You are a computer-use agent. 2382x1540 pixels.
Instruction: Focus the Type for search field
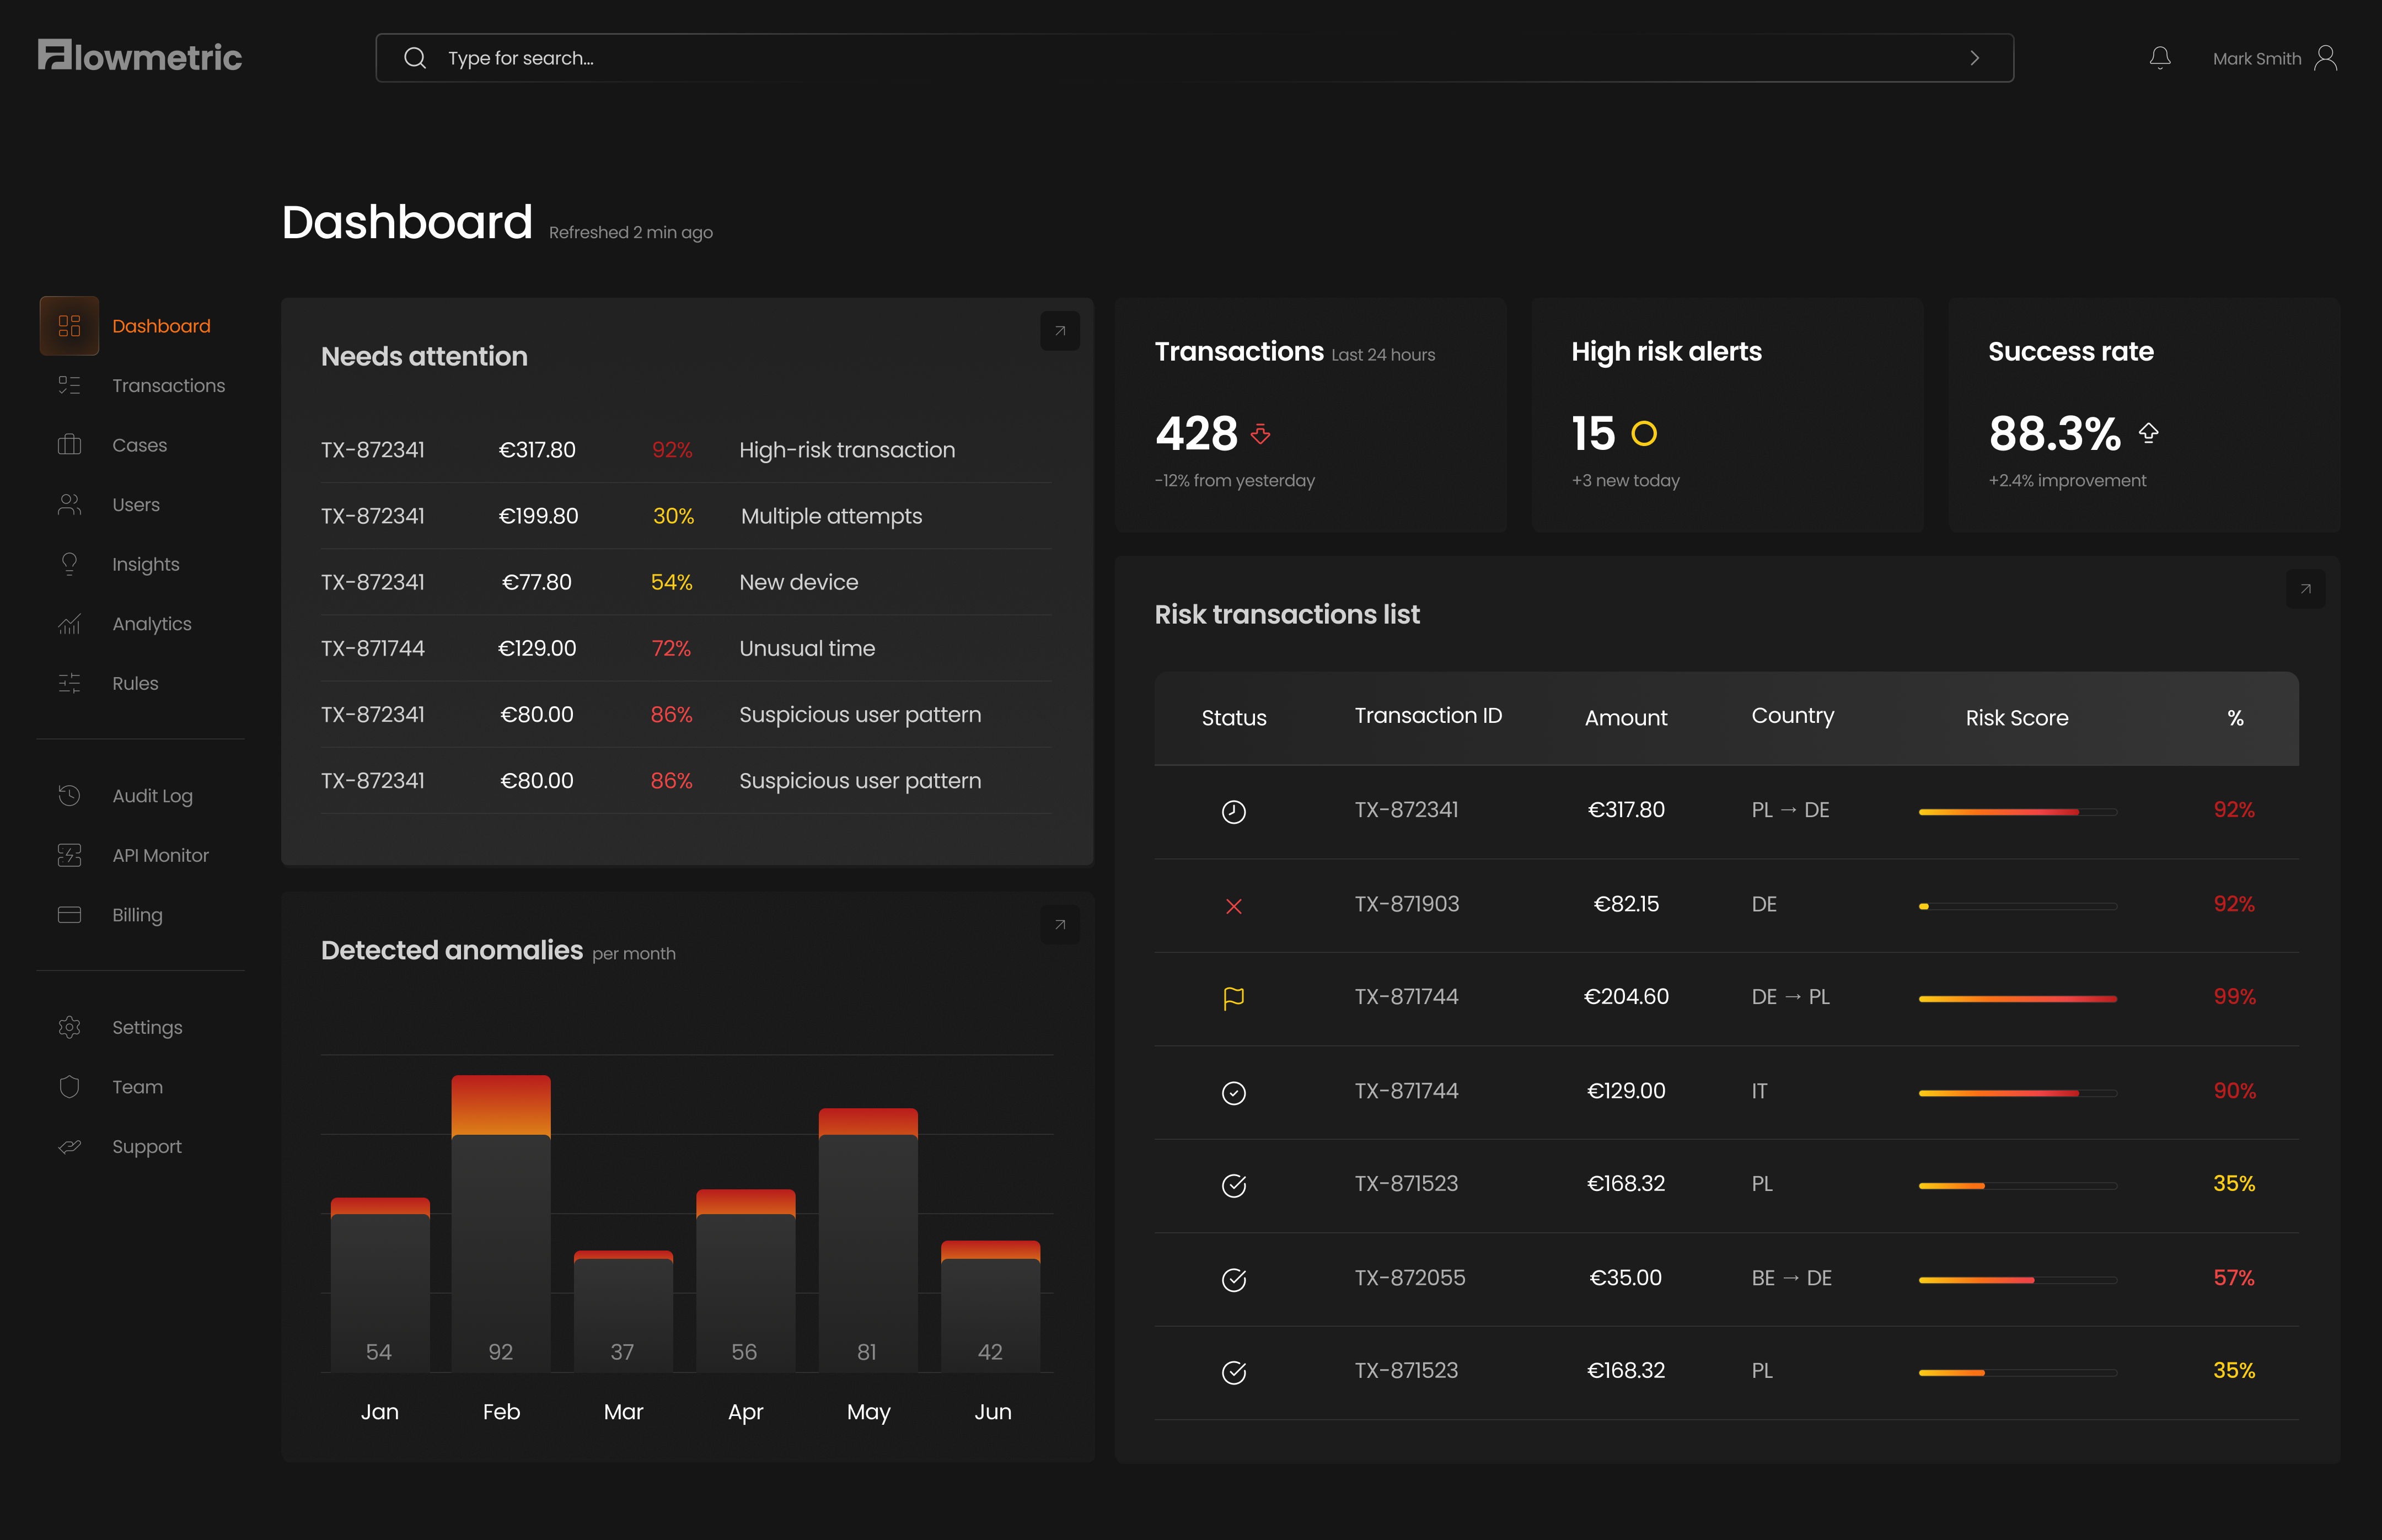1194,58
